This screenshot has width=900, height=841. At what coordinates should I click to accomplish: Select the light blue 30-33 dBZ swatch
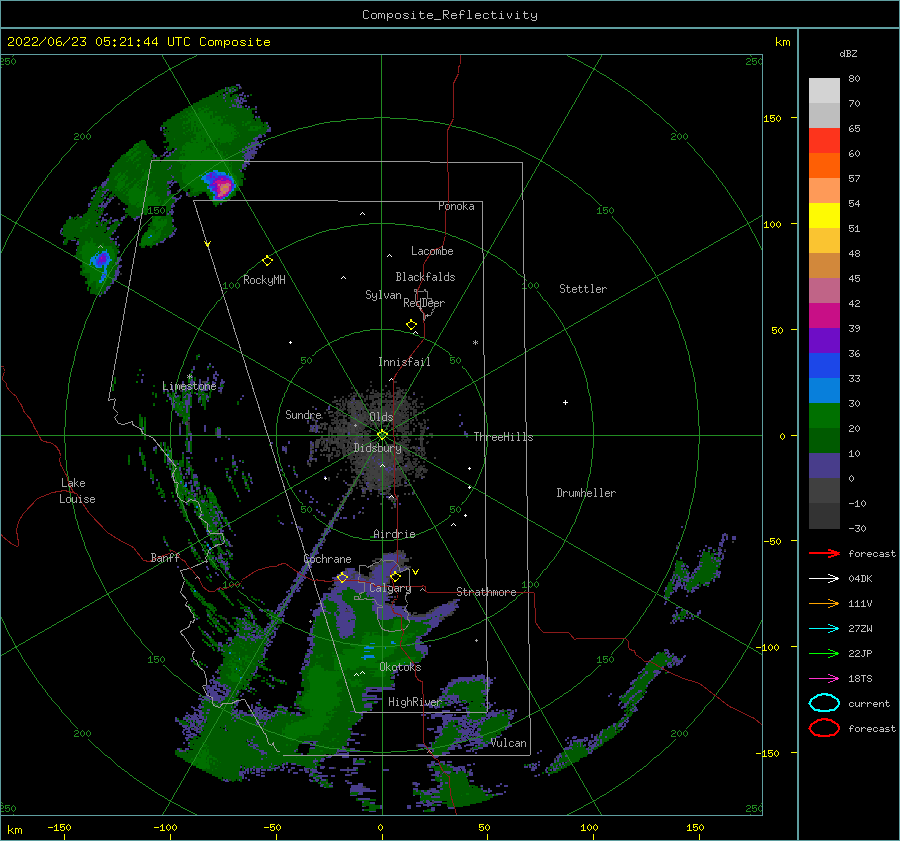pyautogui.click(x=824, y=391)
